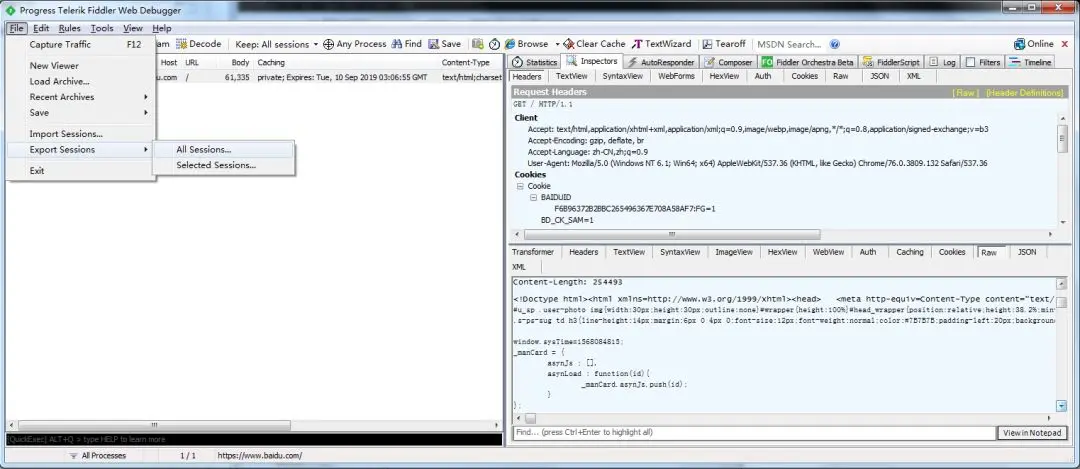Screen dimensions: 1080x469
Task: Click the All Processes status bar filter
Action: click(x=97, y=456)
